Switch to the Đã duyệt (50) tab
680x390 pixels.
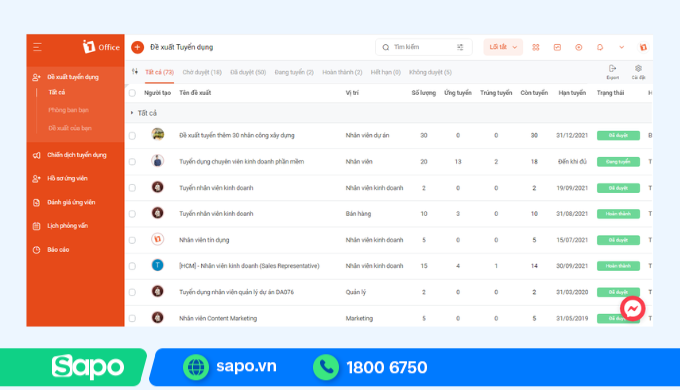pos(248,72)
